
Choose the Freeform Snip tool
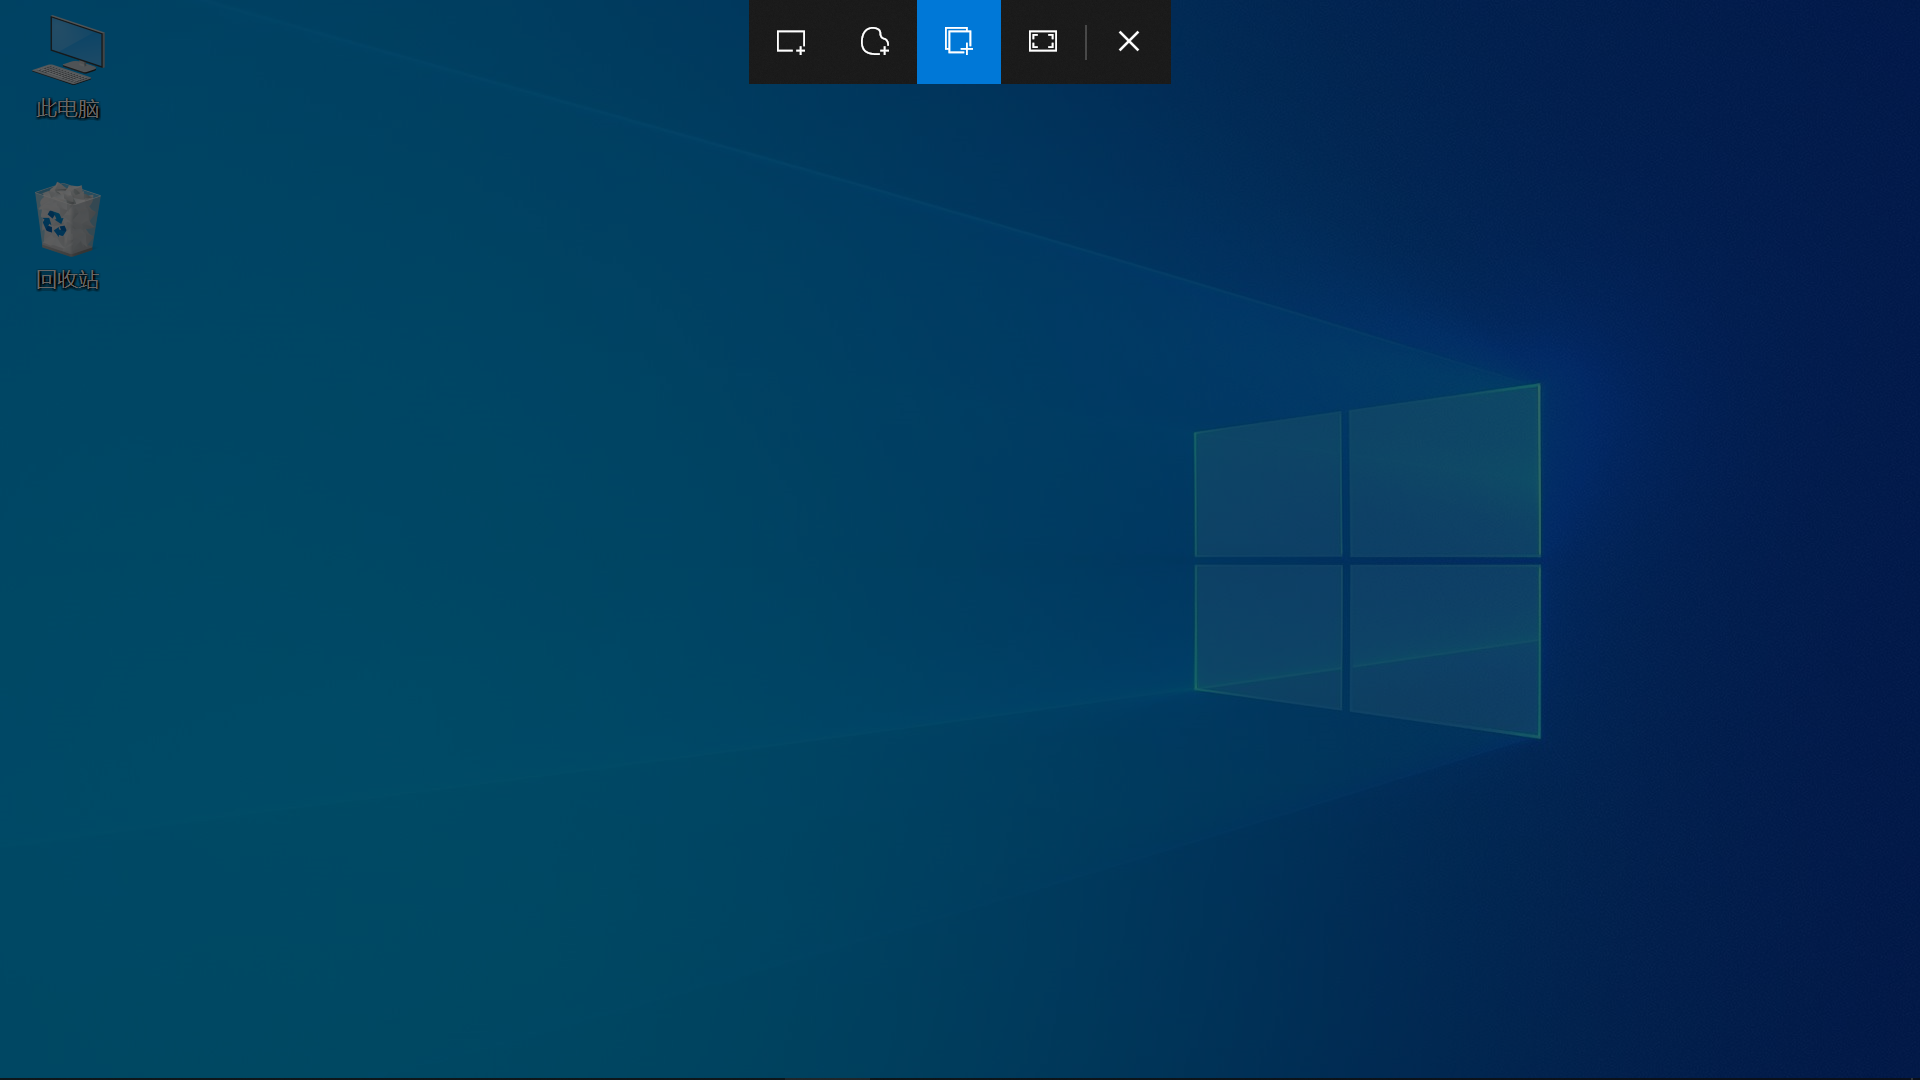875,42
